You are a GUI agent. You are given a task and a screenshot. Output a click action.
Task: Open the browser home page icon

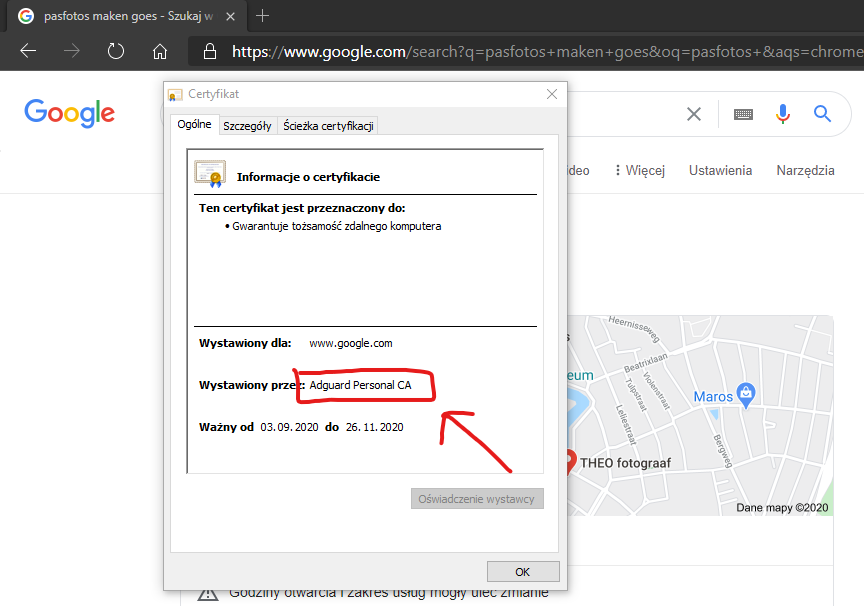160,51
